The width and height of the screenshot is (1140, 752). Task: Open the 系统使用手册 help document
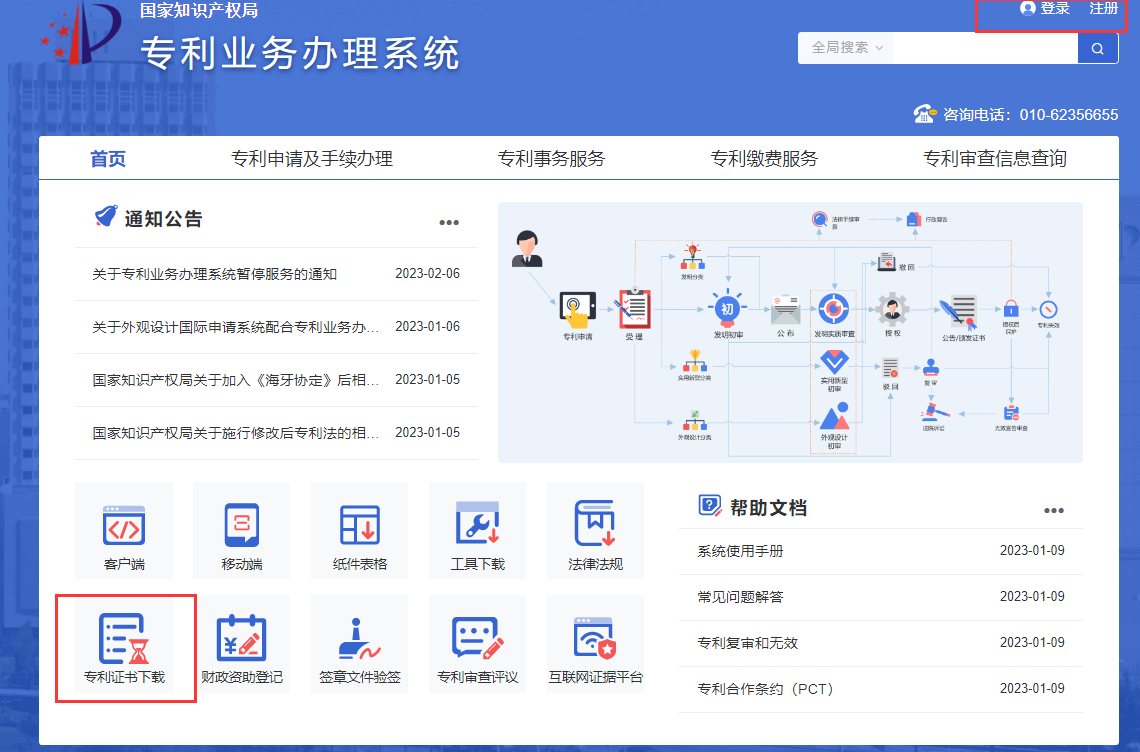pos(740,551)
